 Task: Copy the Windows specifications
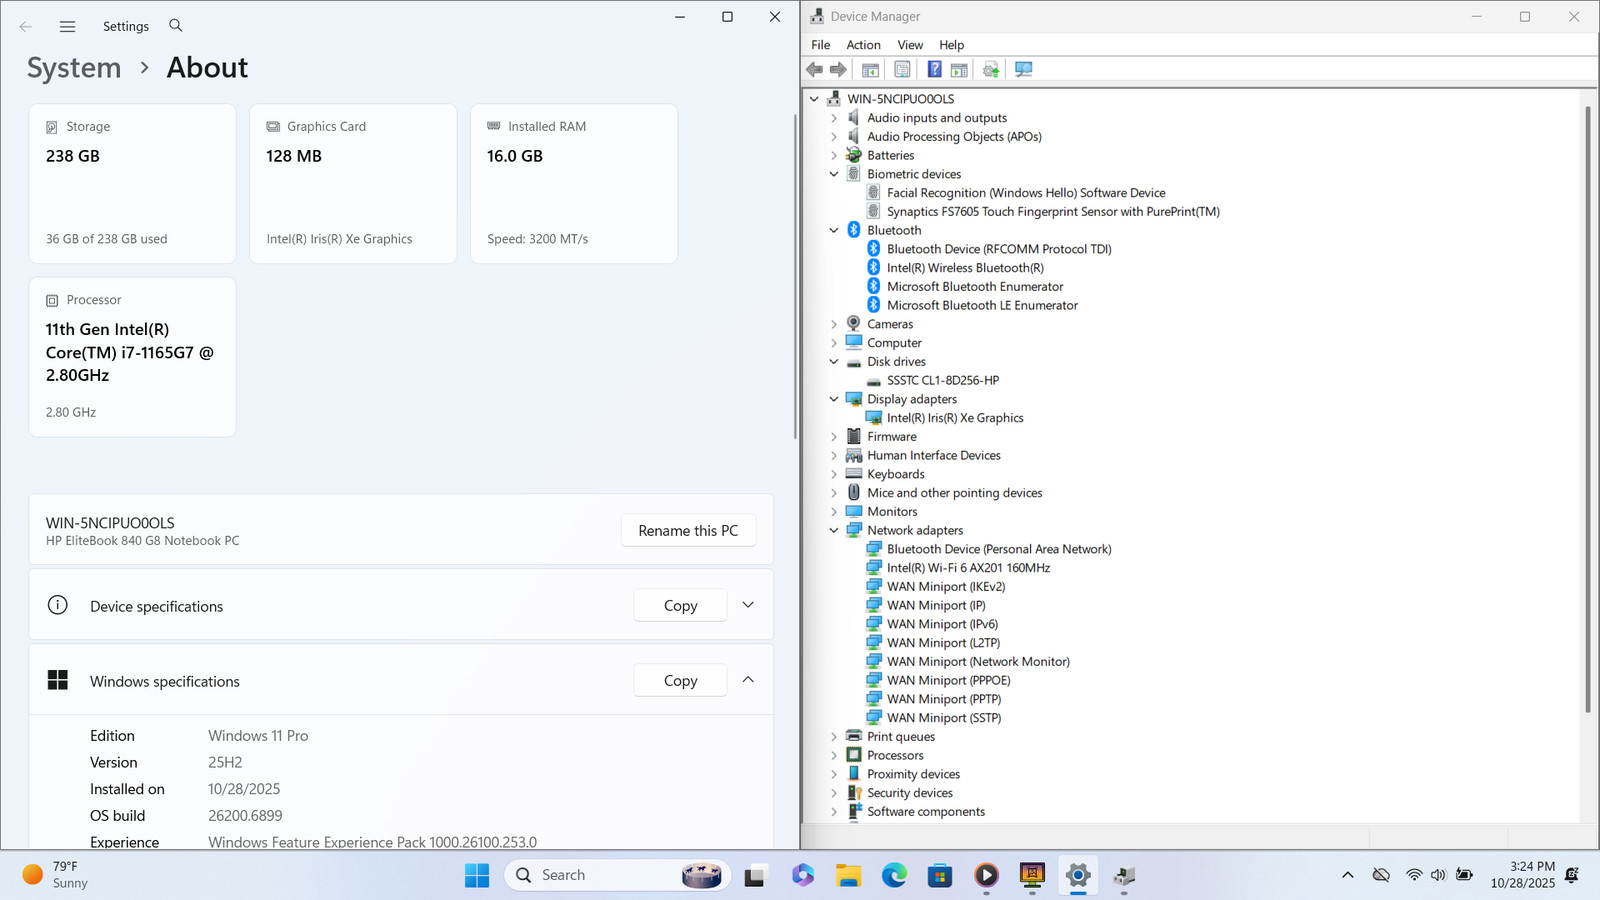pyautogui.click(x=681, y=681)
